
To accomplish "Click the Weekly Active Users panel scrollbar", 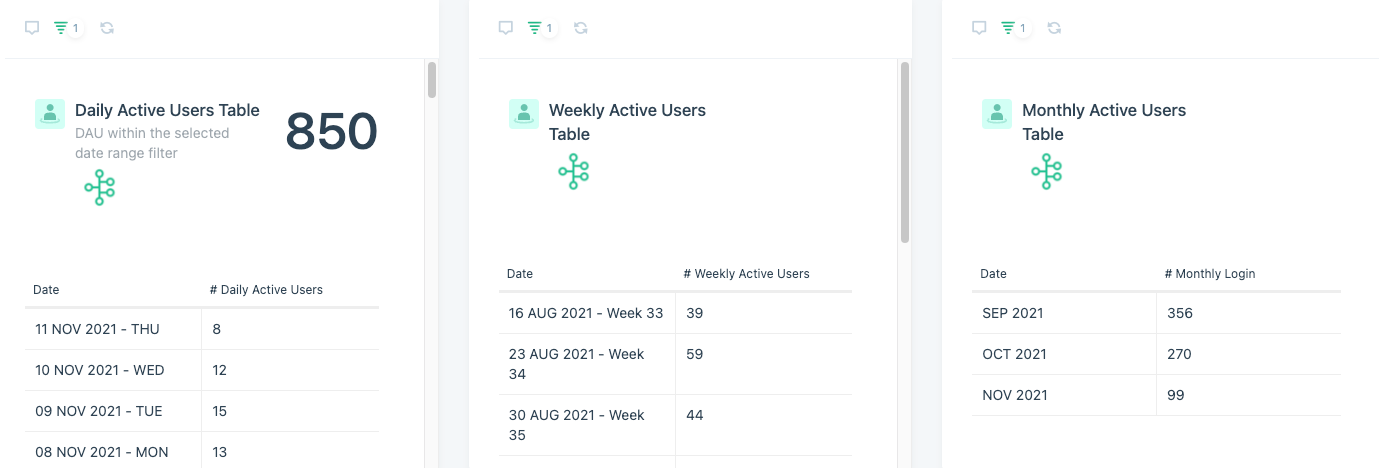I will [905, 152].
